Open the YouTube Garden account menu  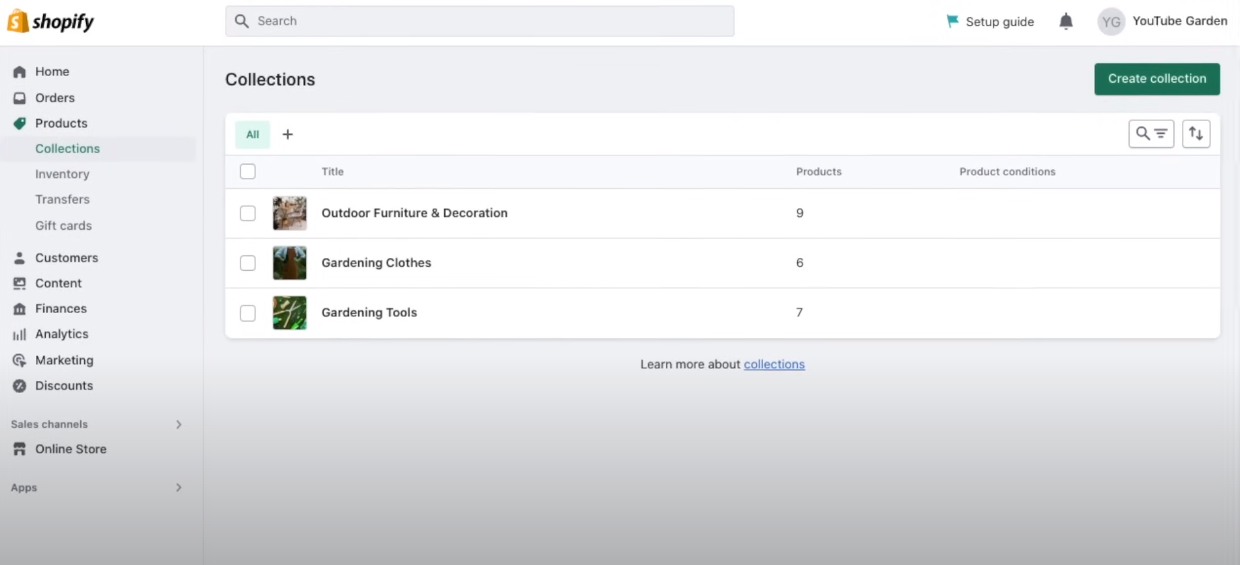click(1162, 21)
